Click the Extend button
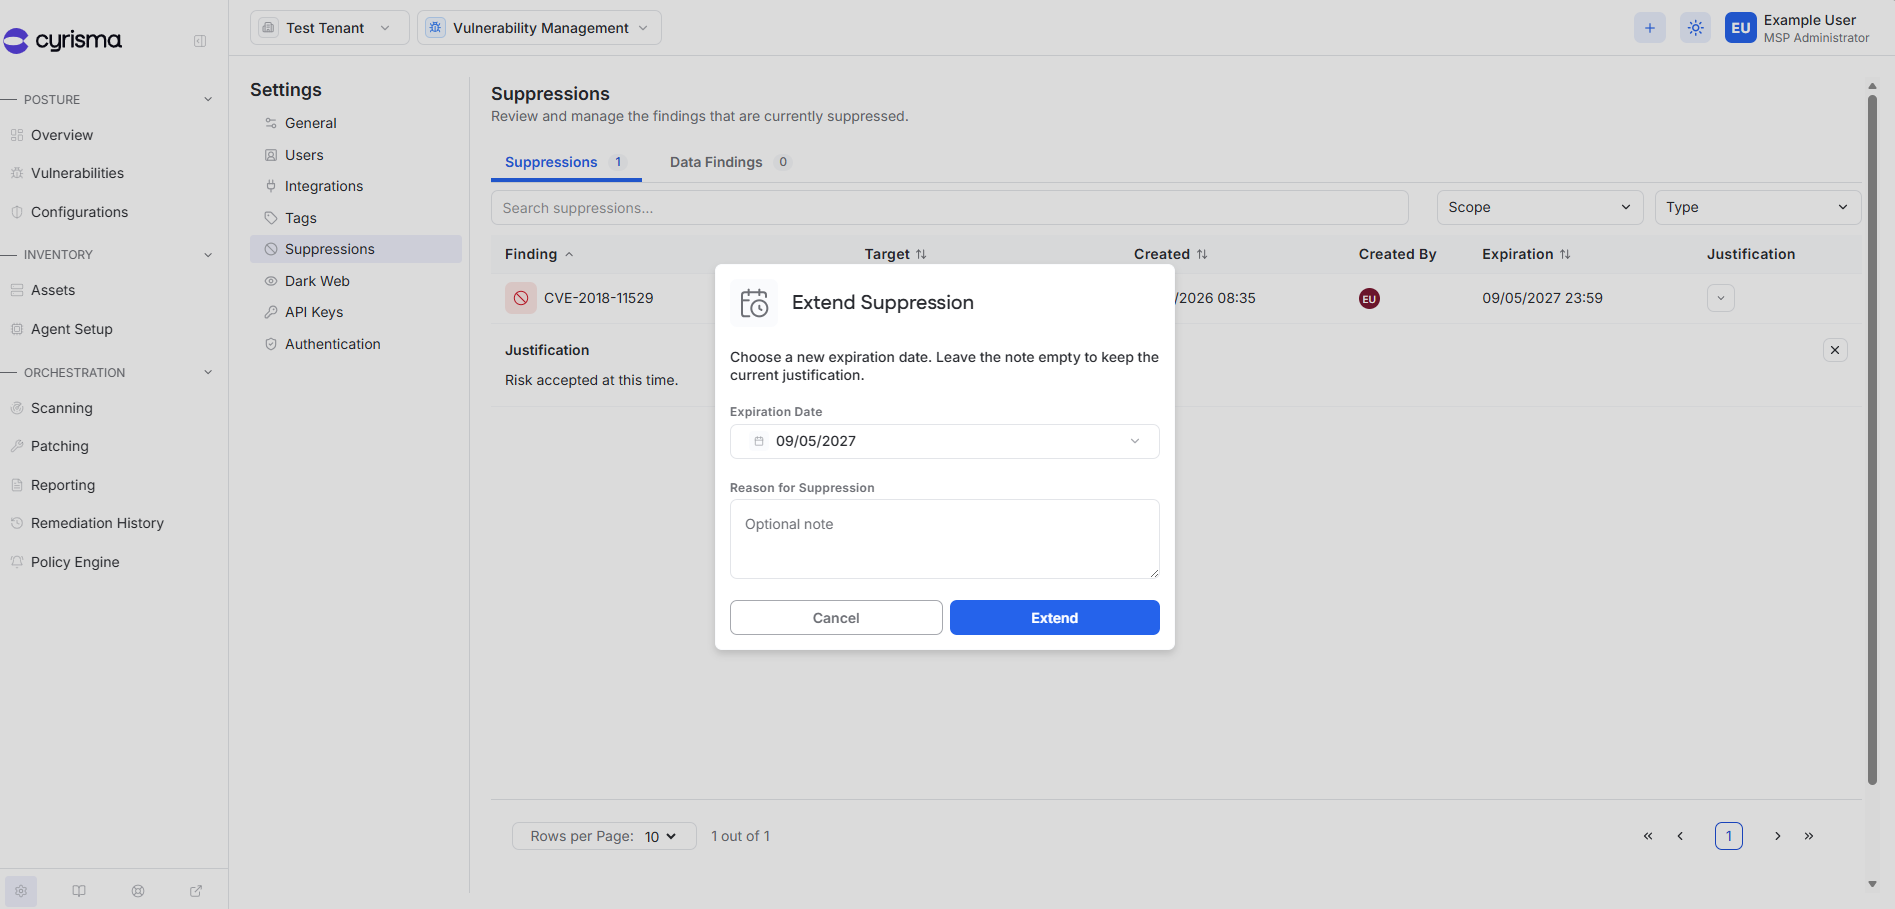 1055,618
